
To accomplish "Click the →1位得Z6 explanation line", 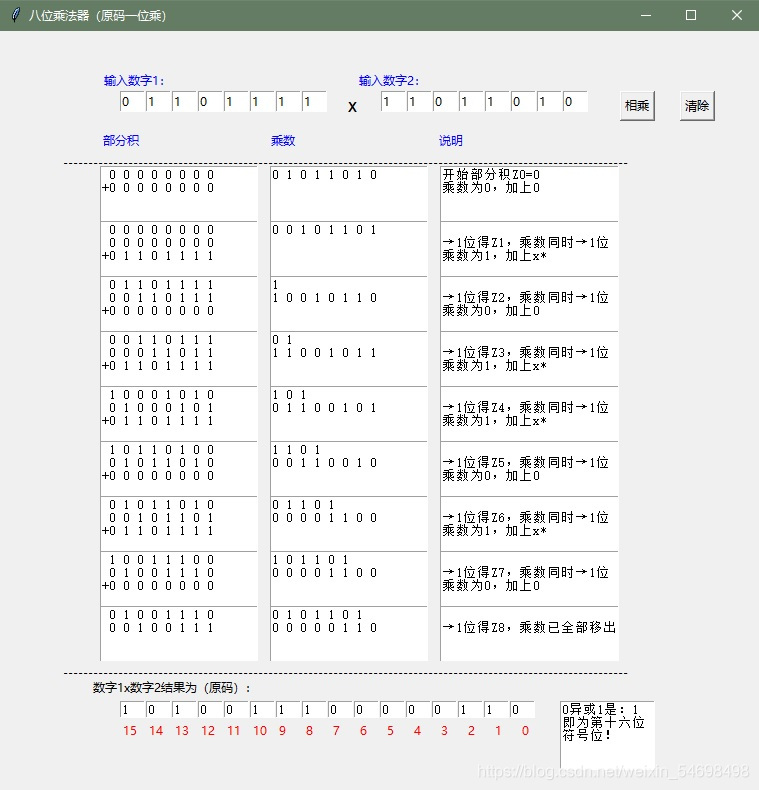I will point(526,517).
